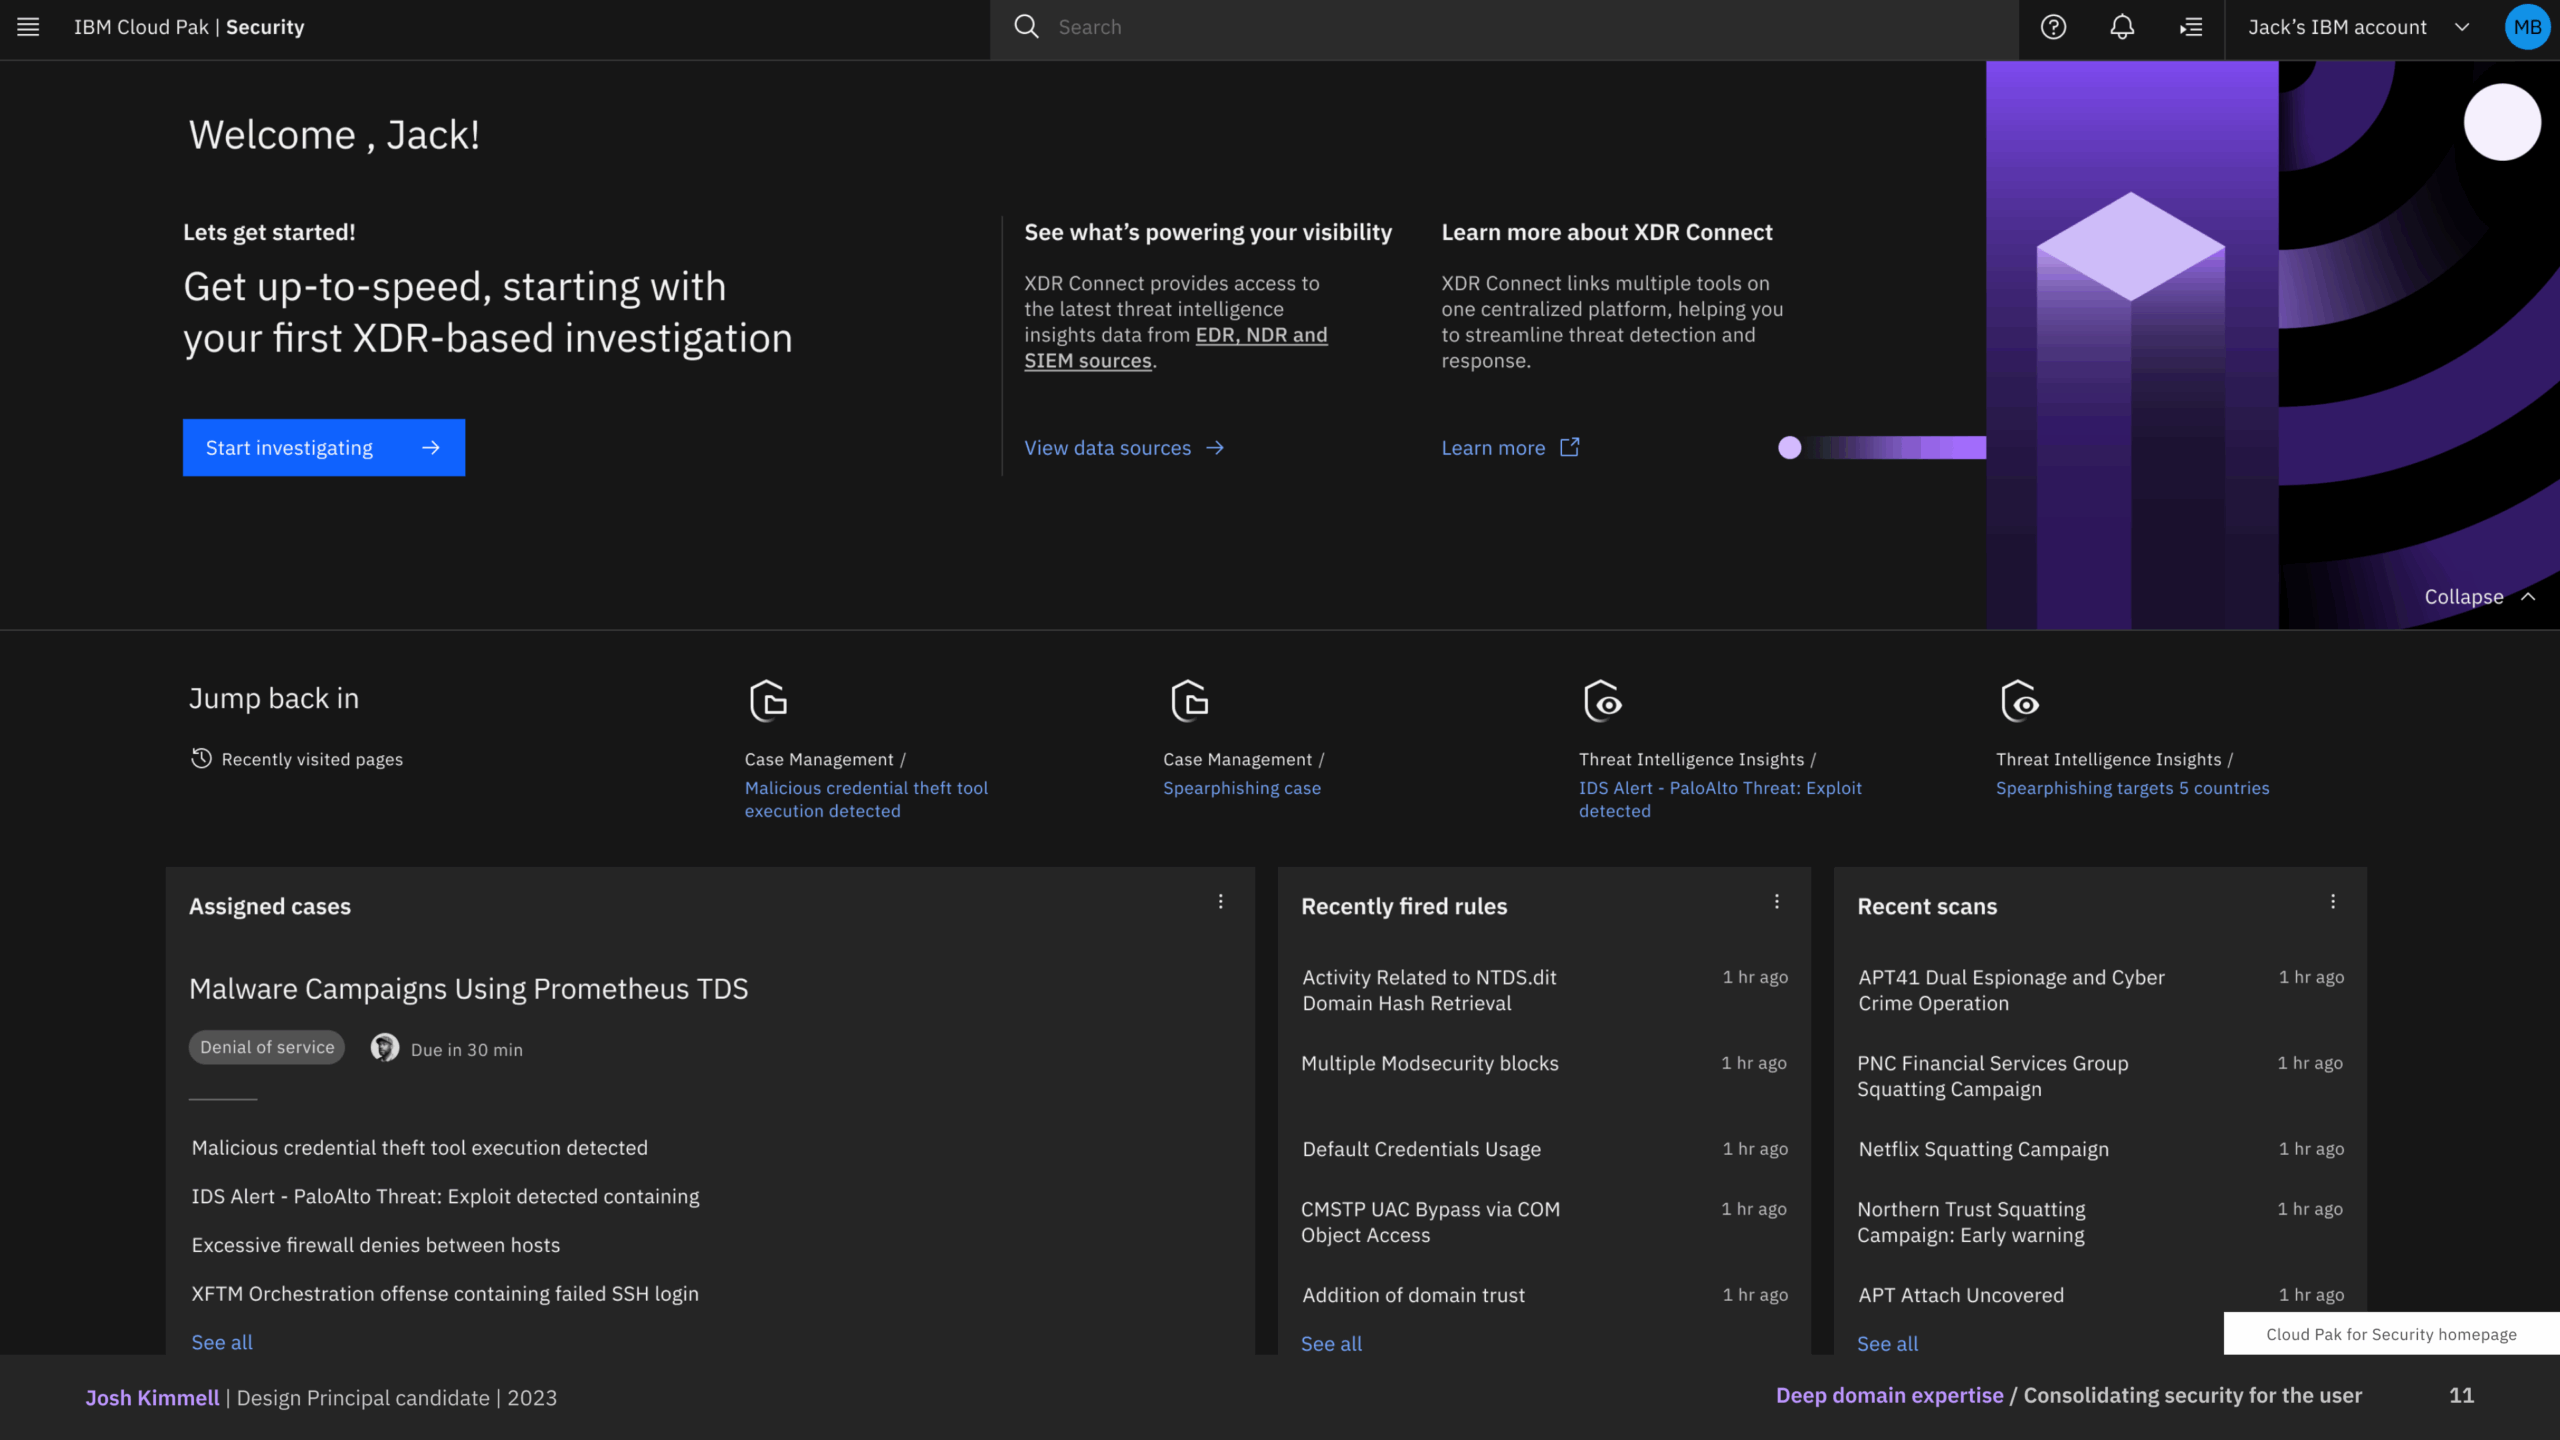The image size is (2560, 1440).
Task: Click the Denial of service tag
Action: (267, 1047)
